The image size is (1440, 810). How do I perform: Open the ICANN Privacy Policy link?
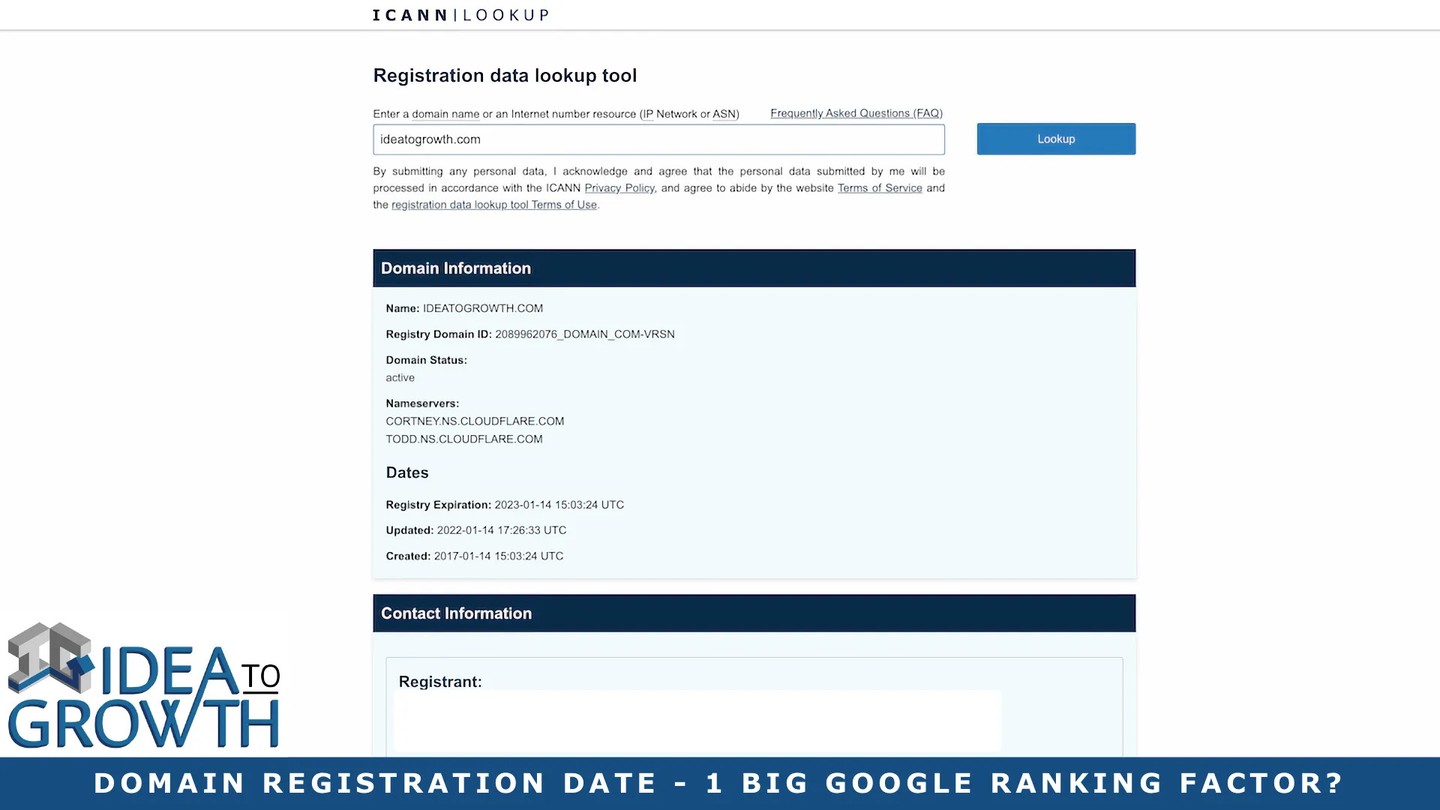[619, 188]
